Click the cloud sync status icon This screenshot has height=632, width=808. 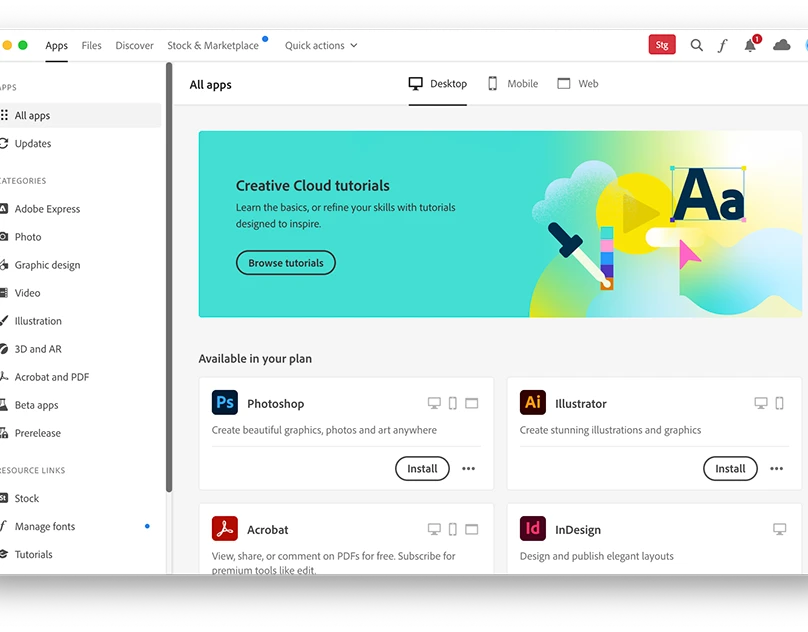pos(782,45)
